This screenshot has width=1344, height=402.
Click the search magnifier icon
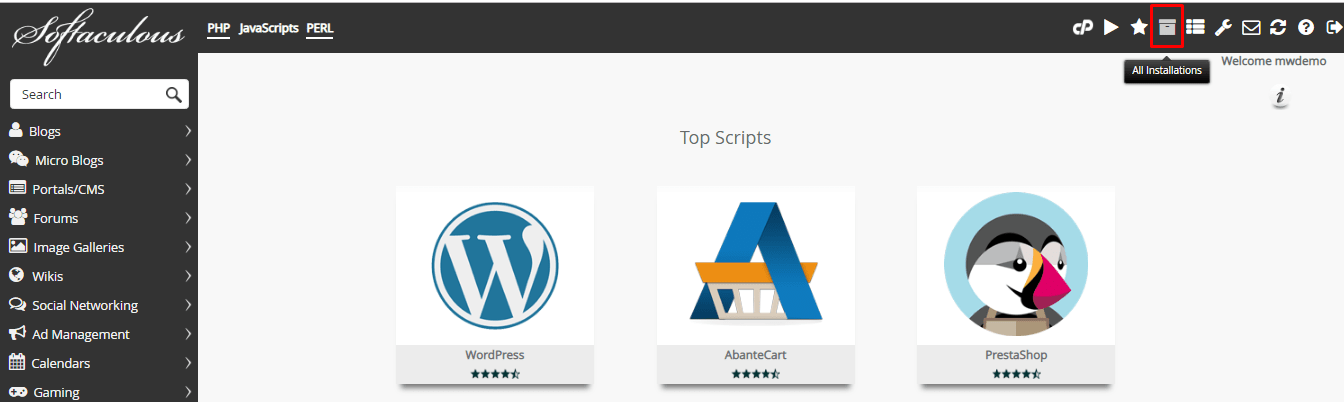tap(174, 95)
